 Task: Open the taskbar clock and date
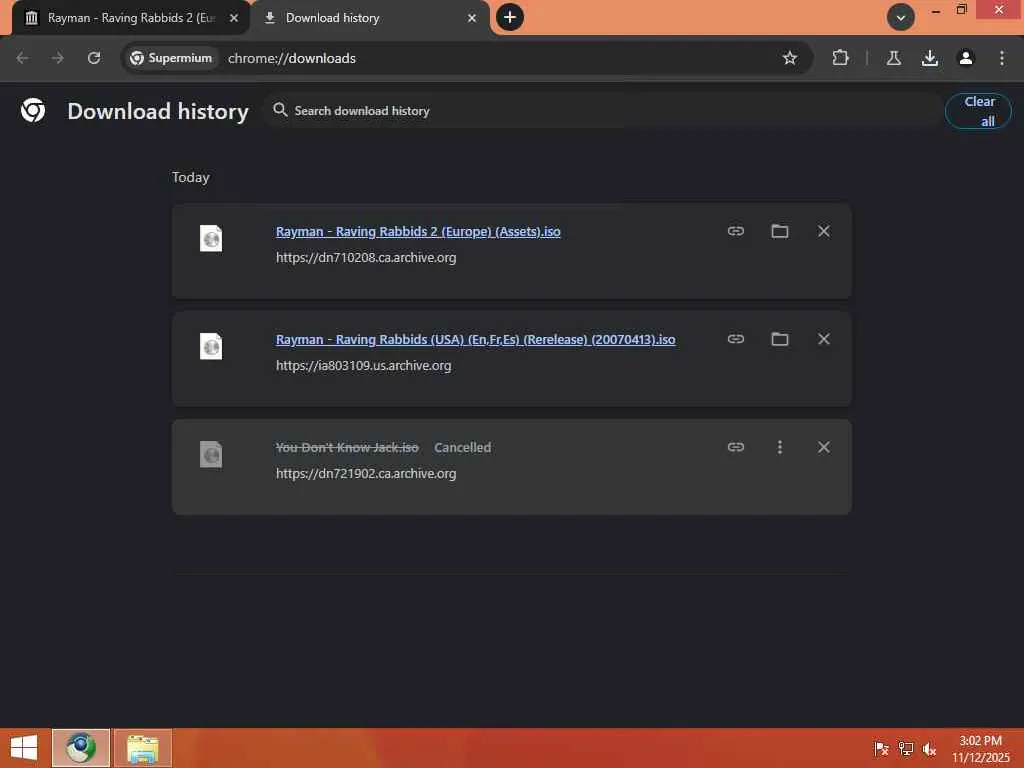click(980, 748)
